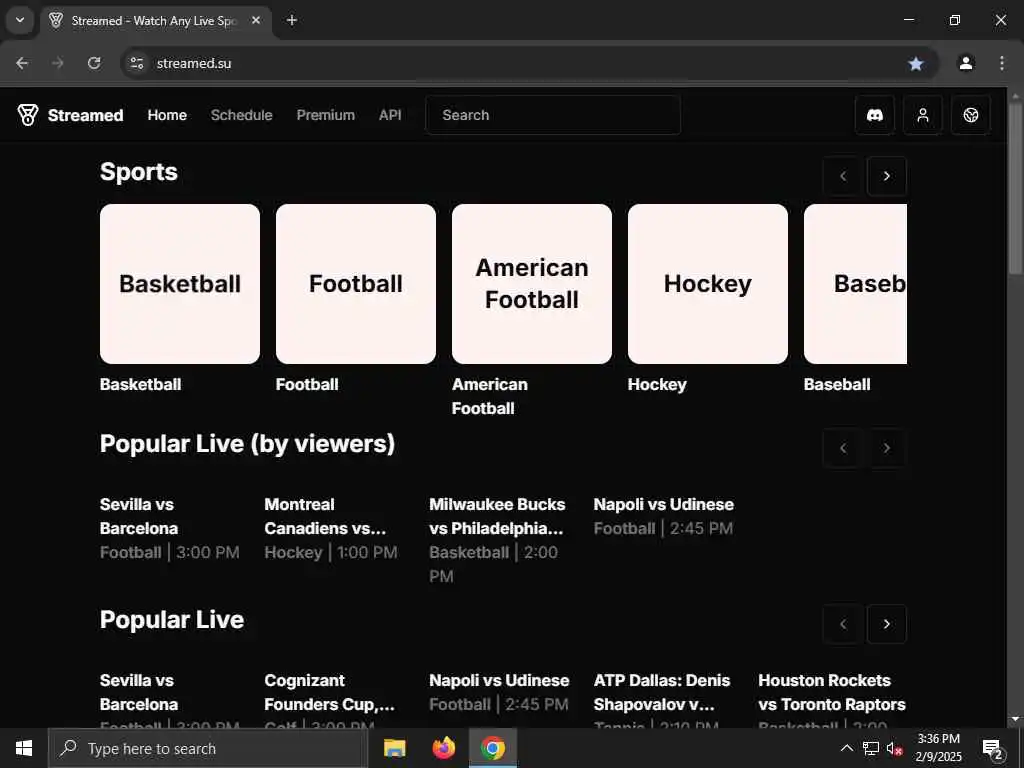1024x768 pixels.
Task: Open a new browser tab
Action: [292, 20]
